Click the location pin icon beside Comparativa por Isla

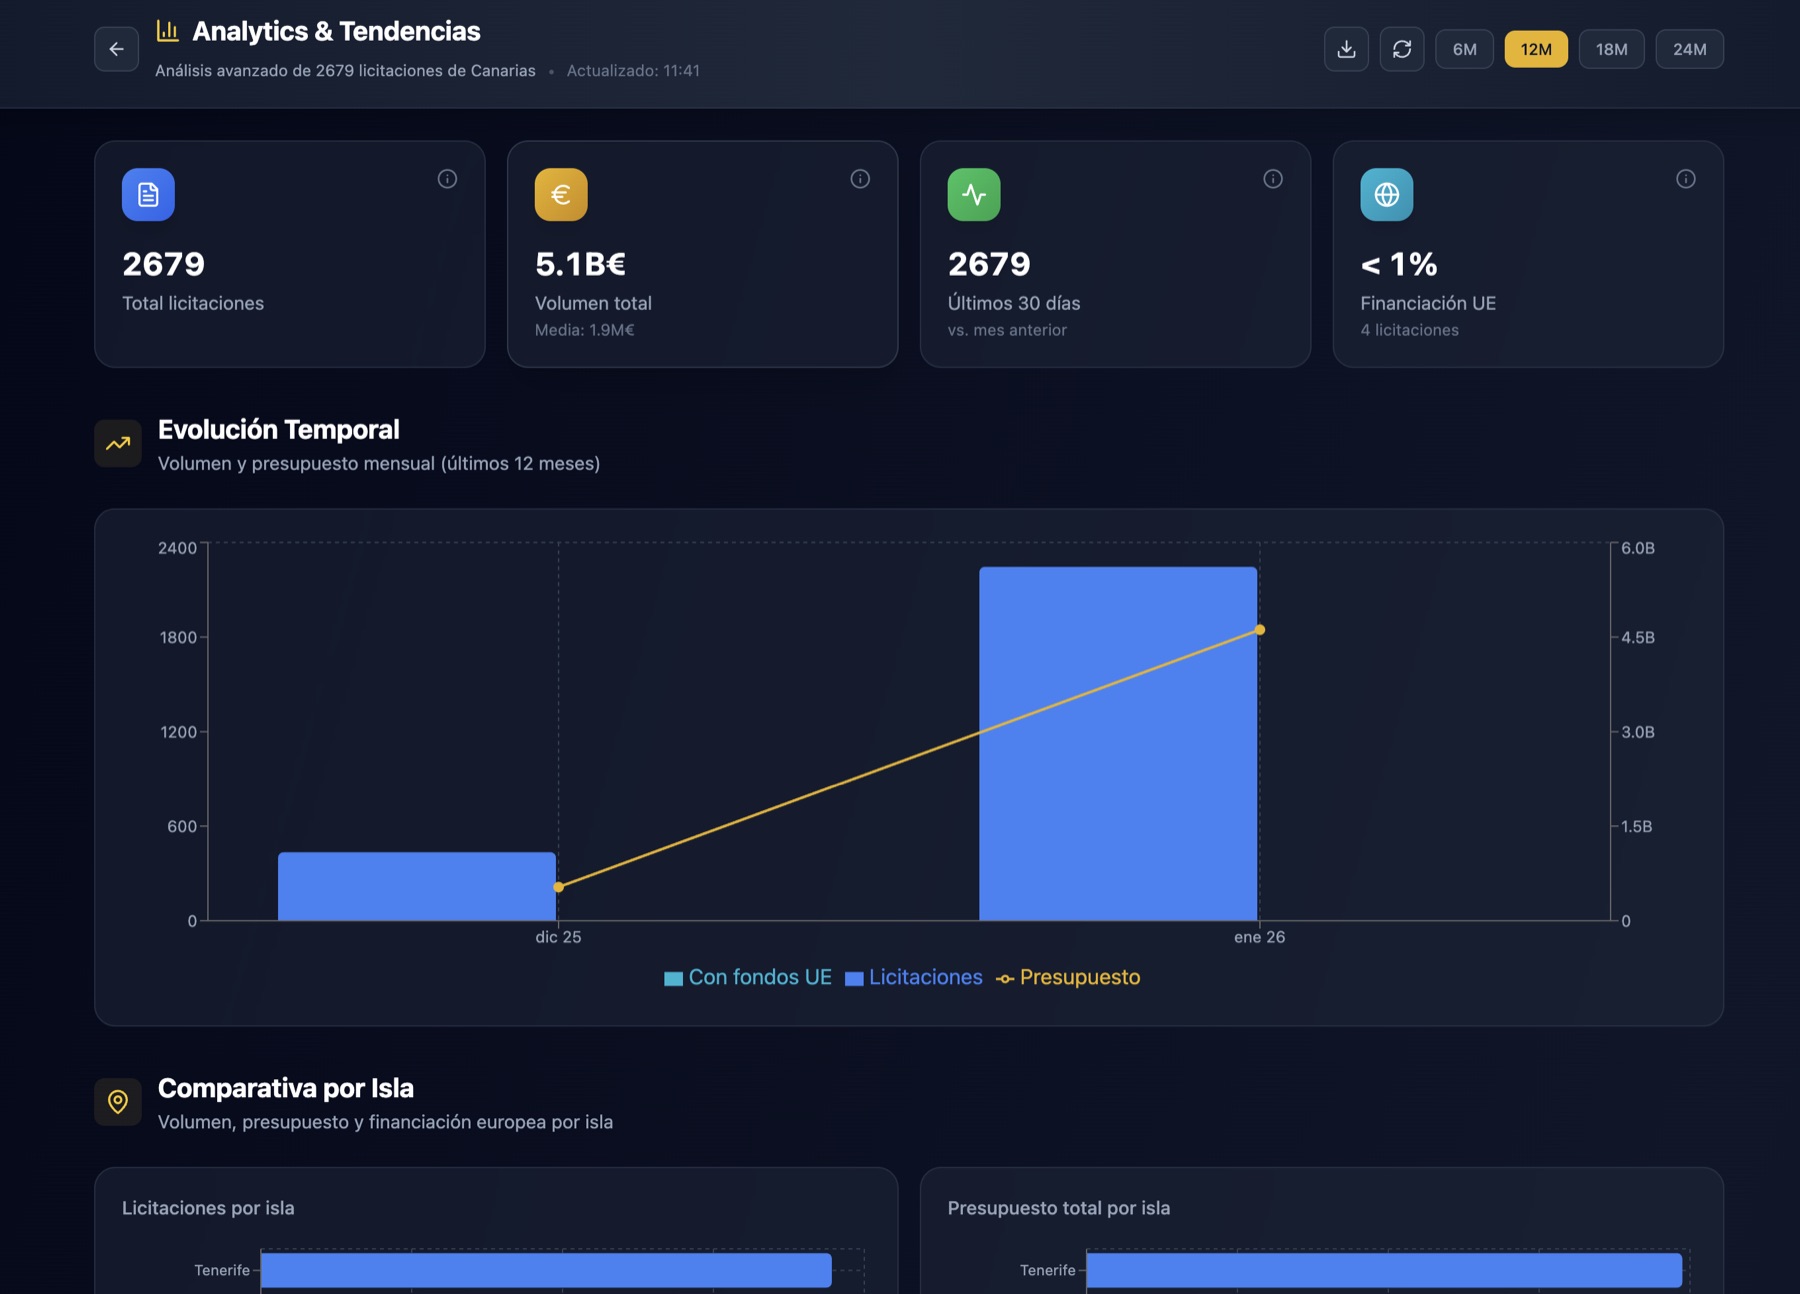click(118, 1101)
